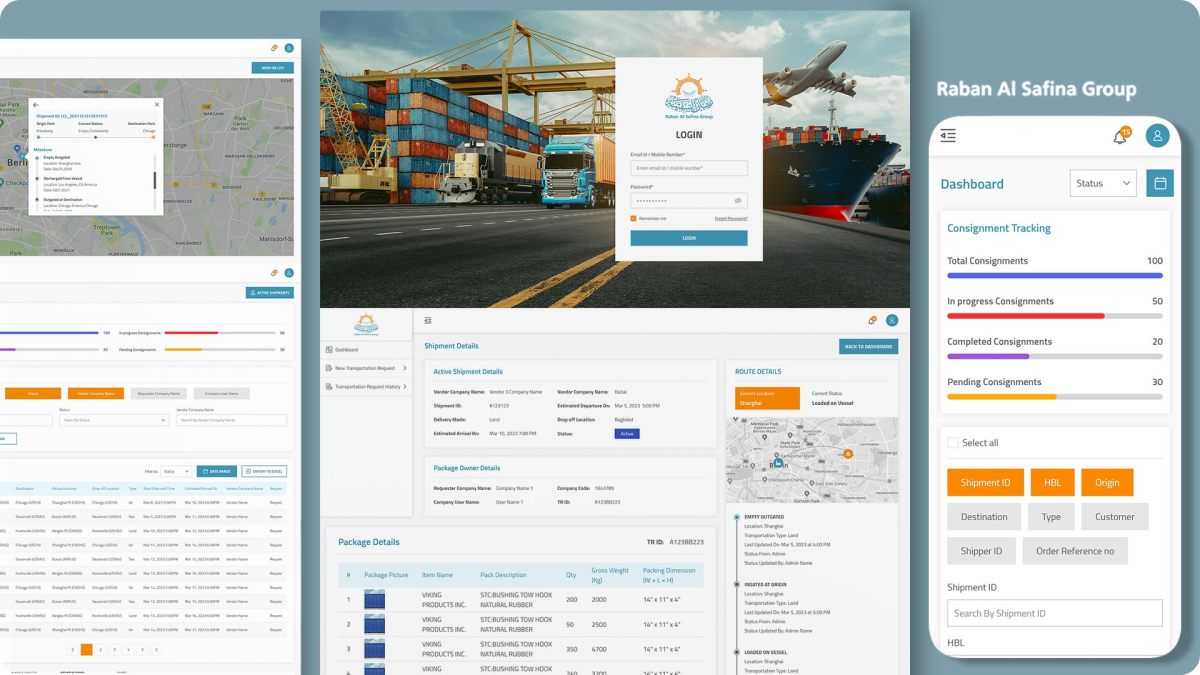Check the Select all checkbox
This screenshot has height=675, width=1200.
point(953,443)
